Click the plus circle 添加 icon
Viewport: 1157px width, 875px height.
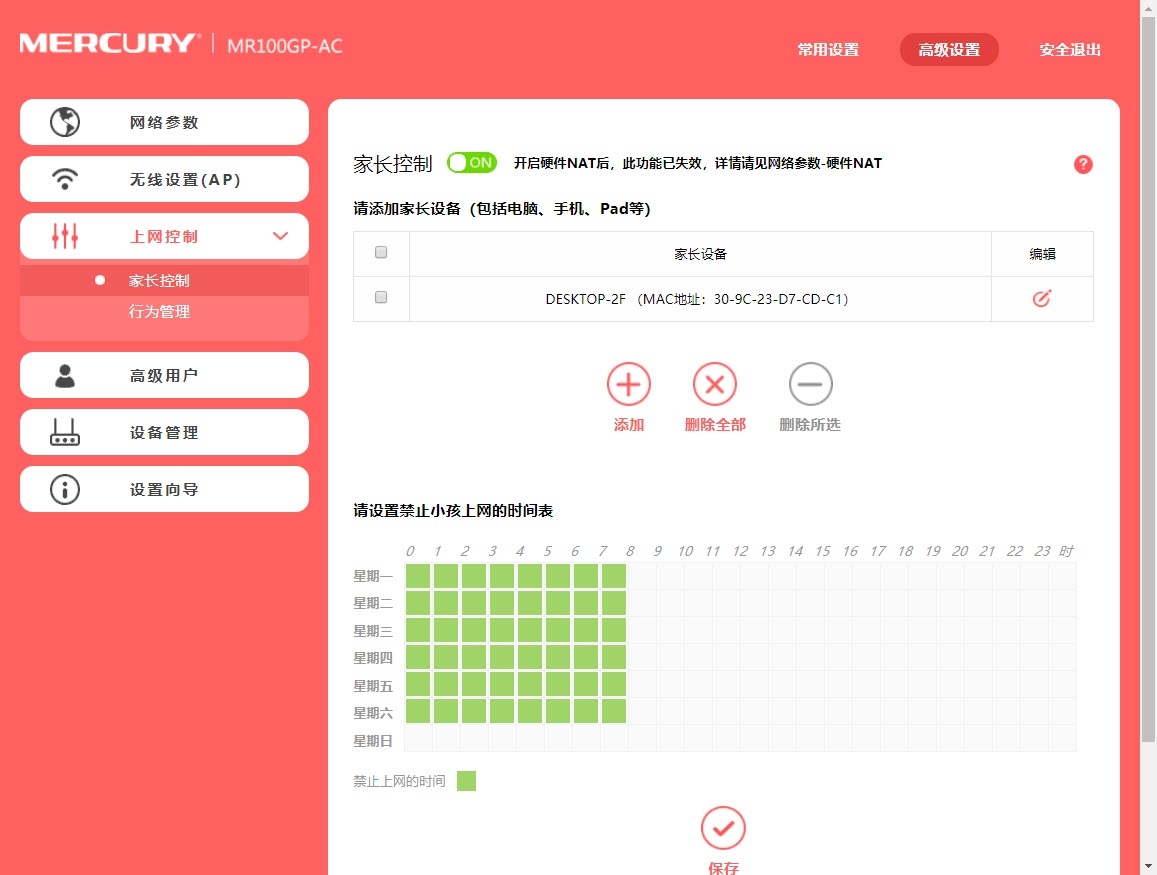coord(629,384)
